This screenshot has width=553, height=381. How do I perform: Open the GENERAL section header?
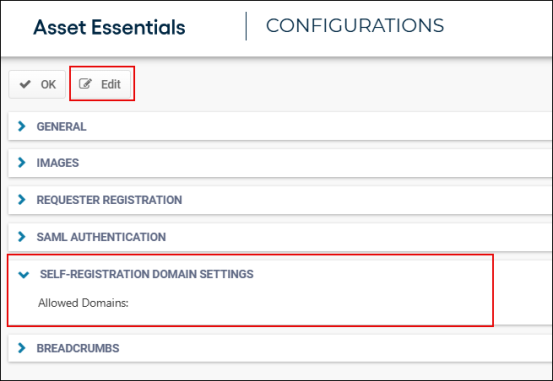[61, 126]
